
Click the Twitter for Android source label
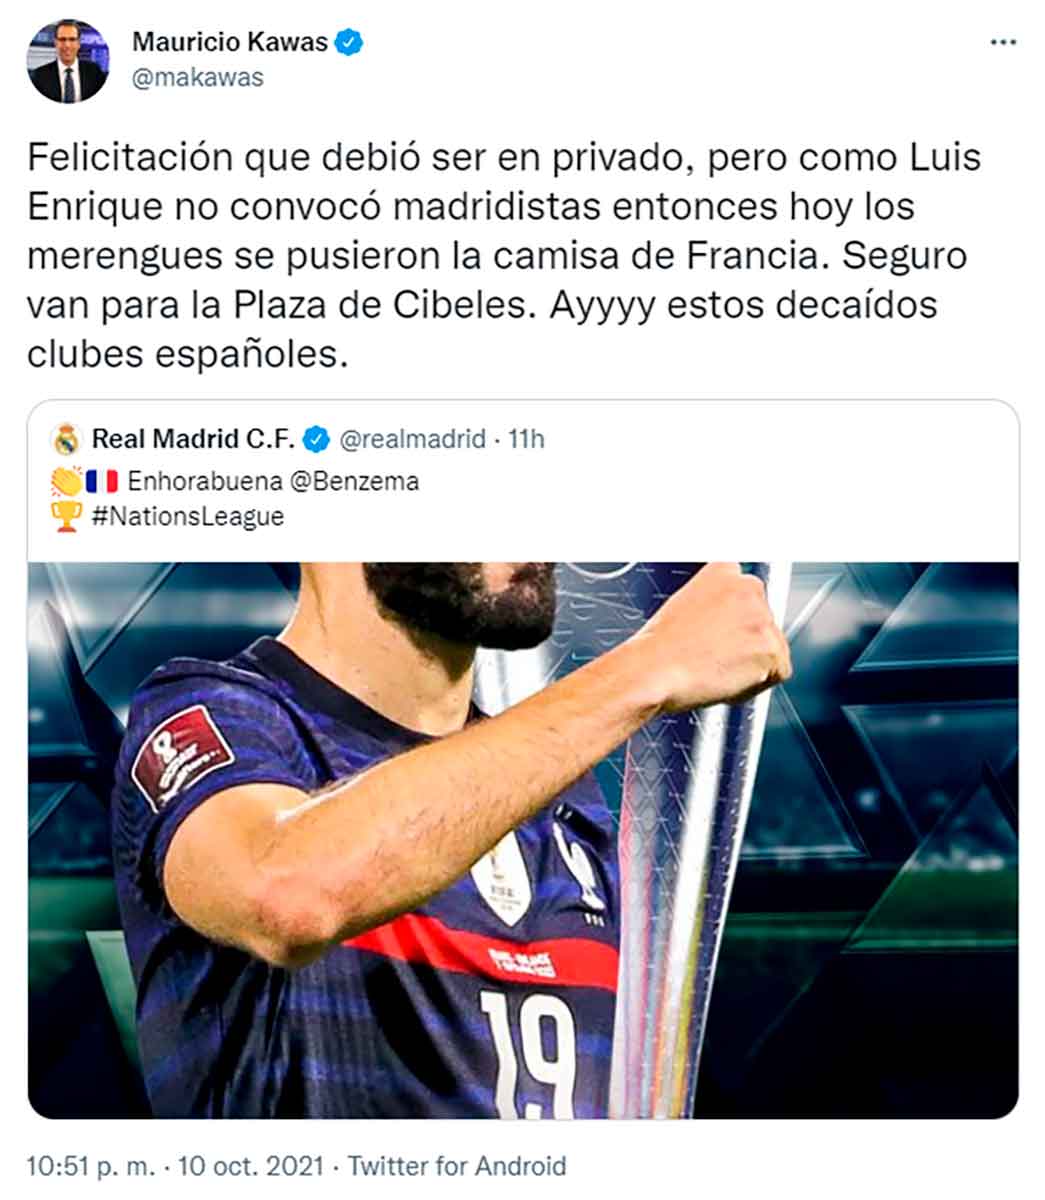point(457,1166)
